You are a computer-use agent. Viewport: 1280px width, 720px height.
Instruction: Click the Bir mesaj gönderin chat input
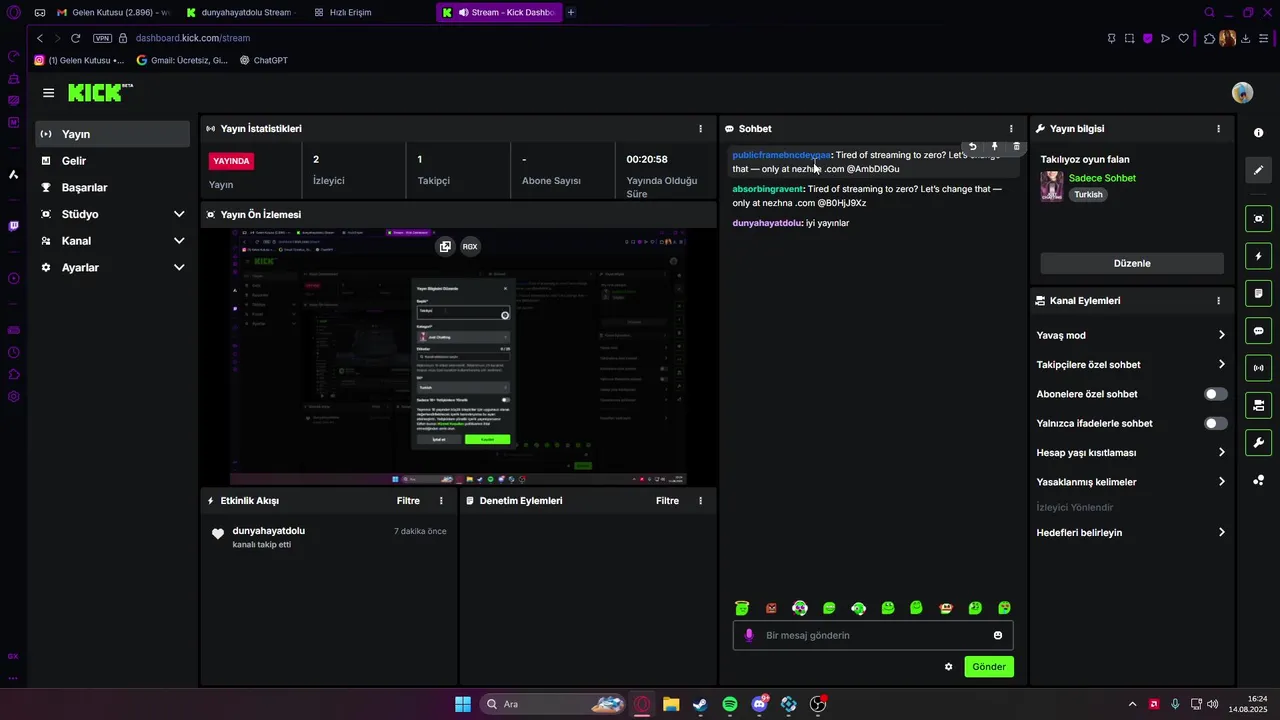click(x=872, y=635)
